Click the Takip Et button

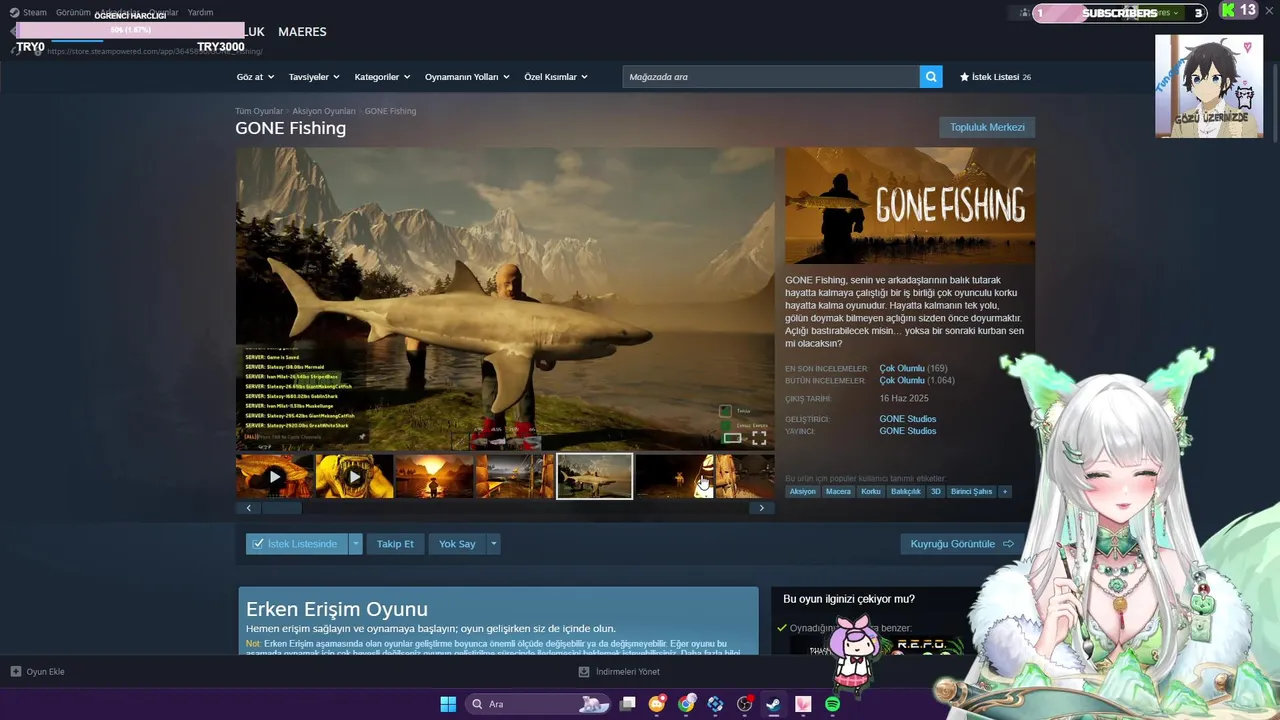pyautogui.click(x=395, y=544)
